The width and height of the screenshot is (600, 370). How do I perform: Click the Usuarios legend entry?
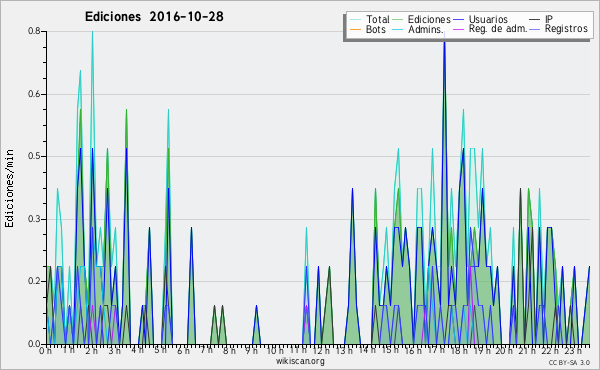[x=481, y=19]
